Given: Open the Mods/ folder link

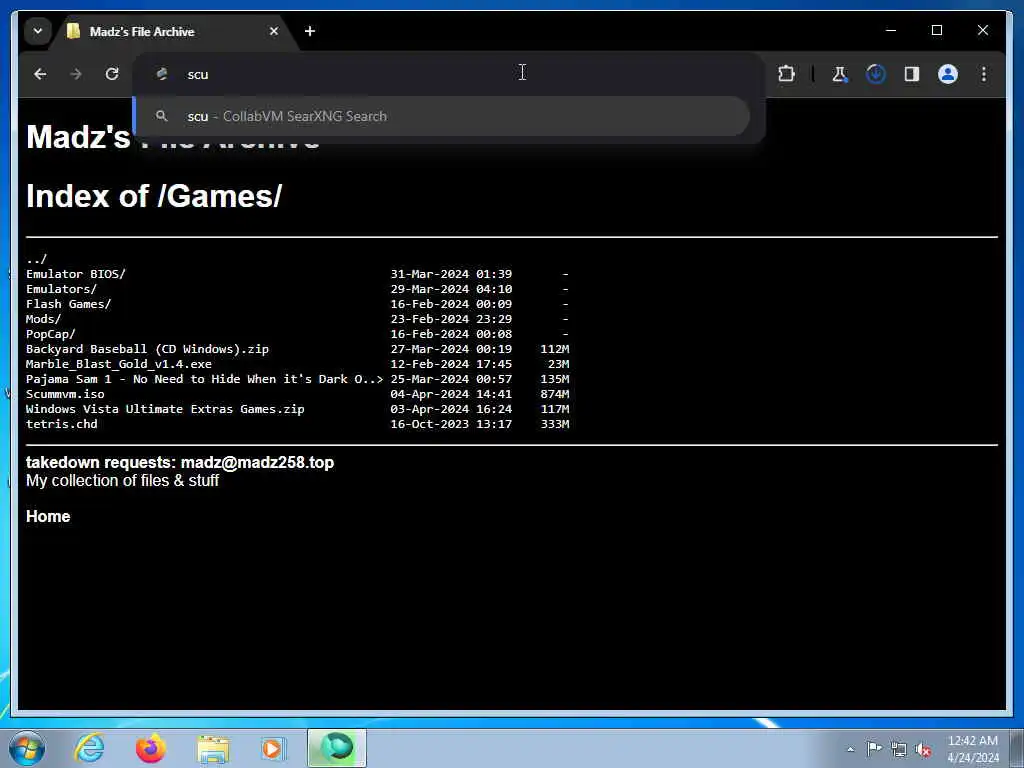Looking at the screenshot, I should (43, 319).
